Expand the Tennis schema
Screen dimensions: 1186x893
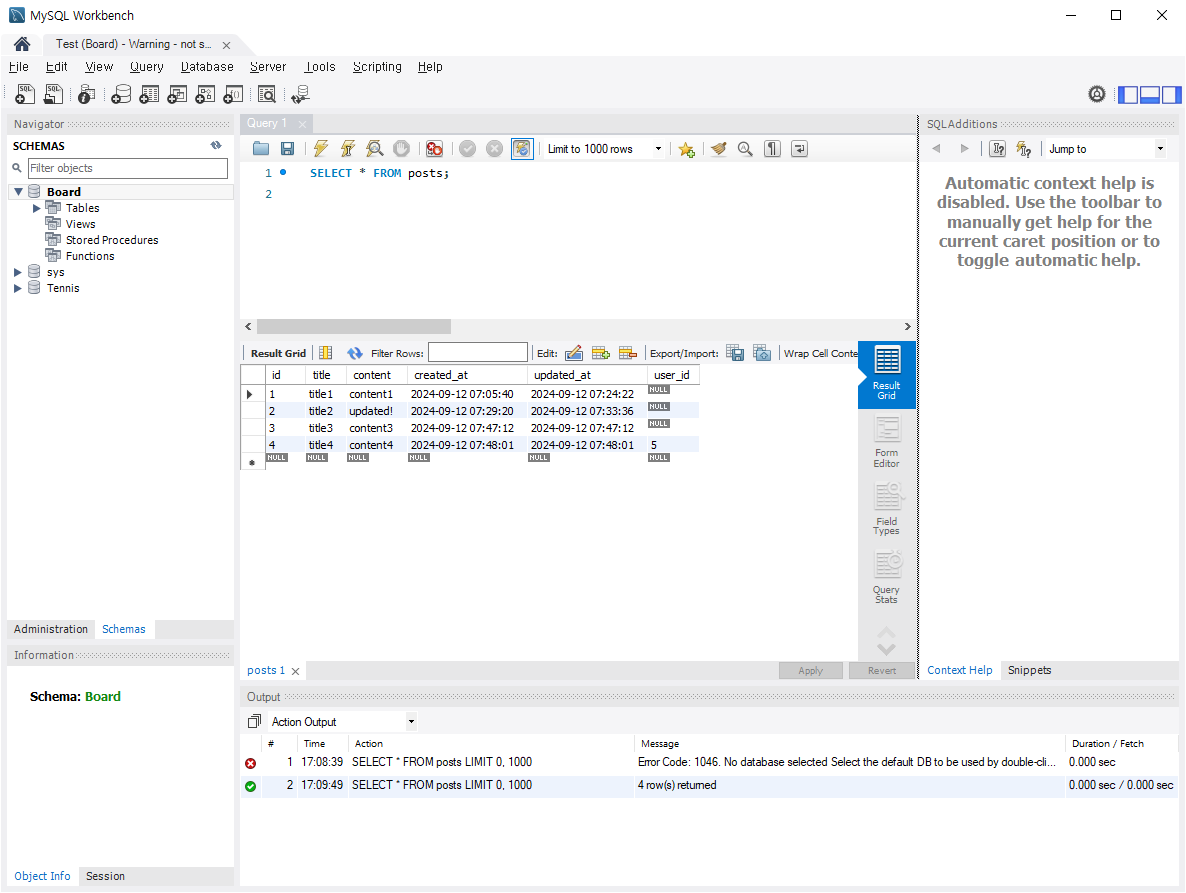[x=18, y=288]
